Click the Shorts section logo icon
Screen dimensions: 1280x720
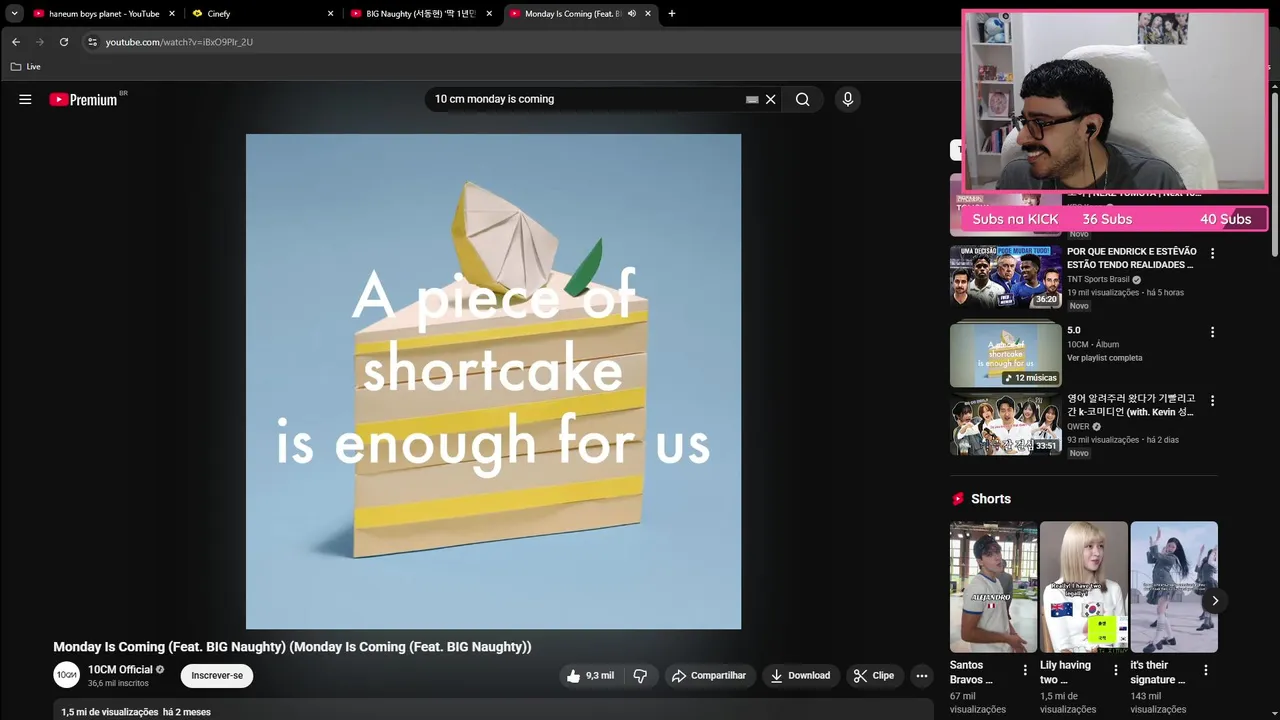958,498
